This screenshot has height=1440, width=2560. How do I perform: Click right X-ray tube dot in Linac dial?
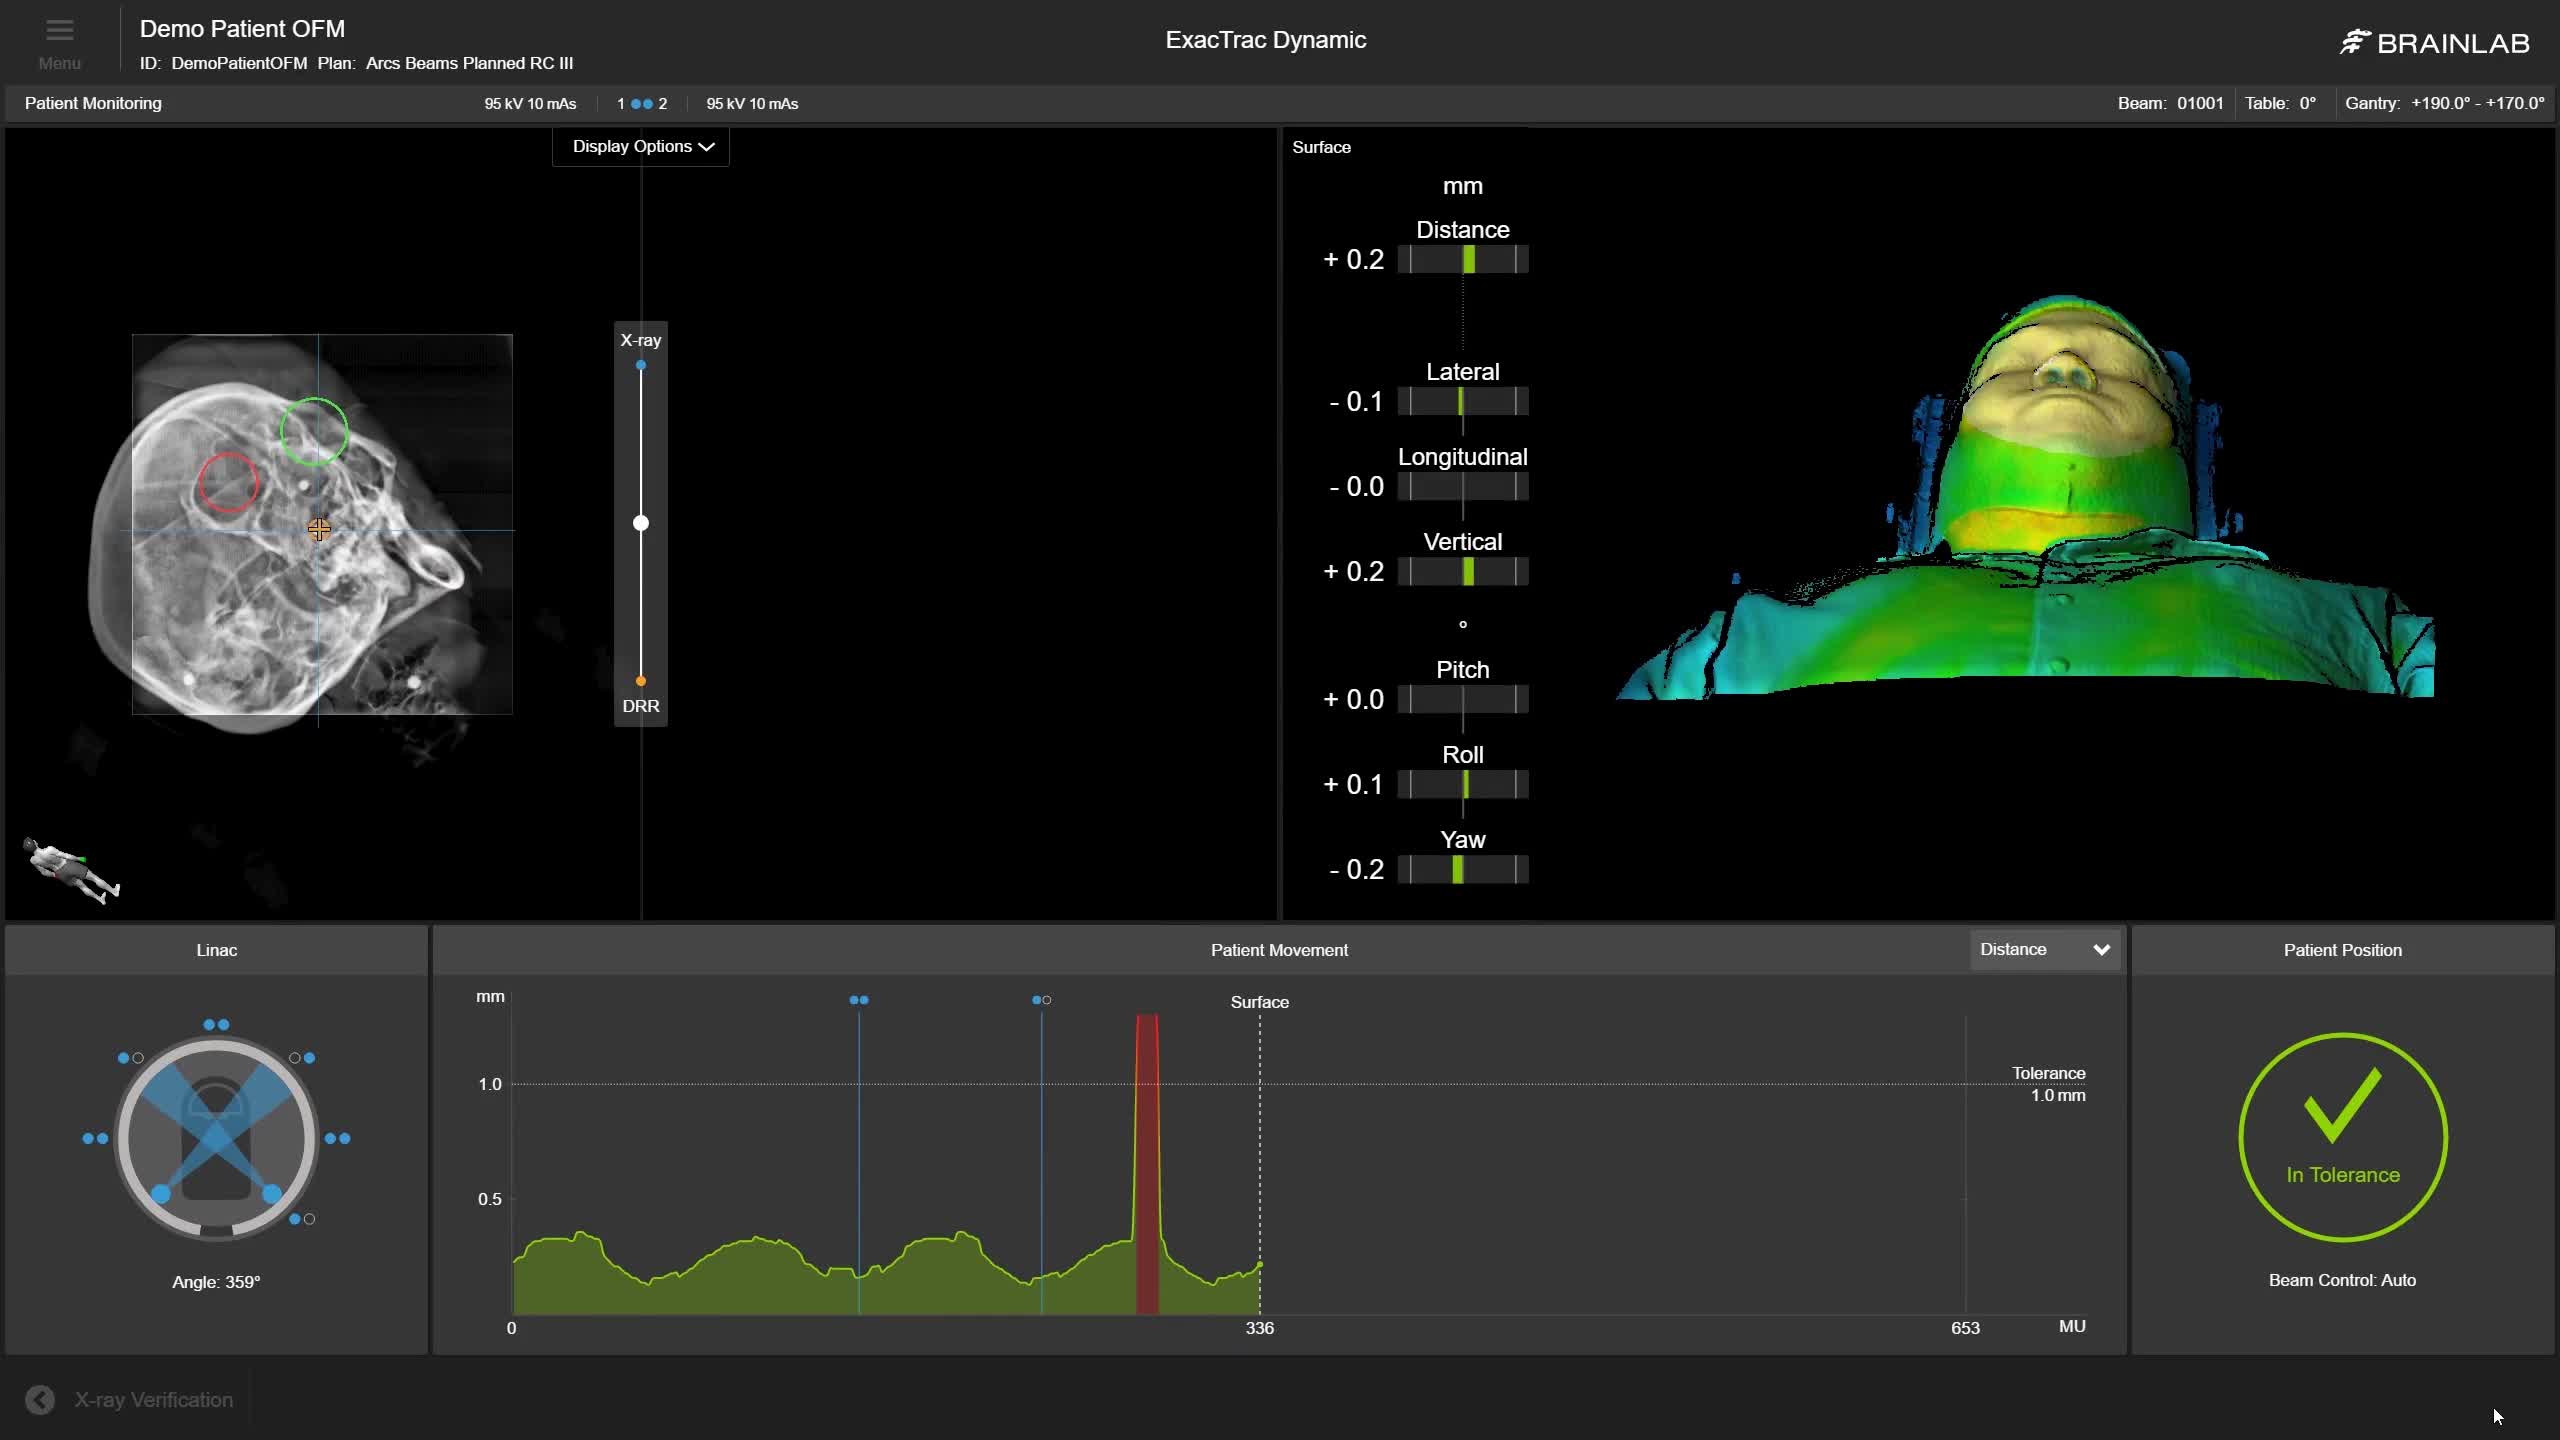[x=272, y=1194]
